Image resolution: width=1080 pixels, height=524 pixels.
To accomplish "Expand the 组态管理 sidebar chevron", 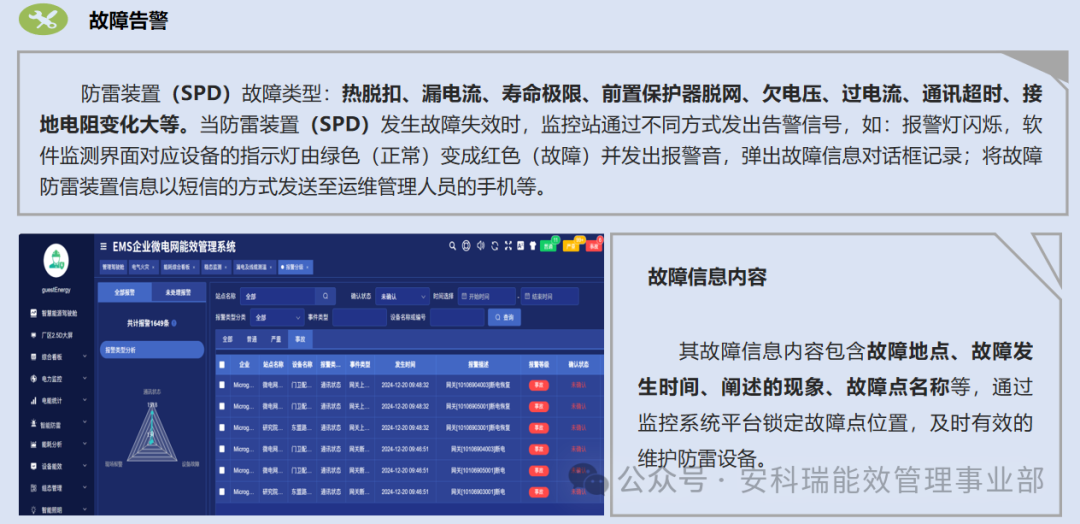I will (x=85, y=488).
